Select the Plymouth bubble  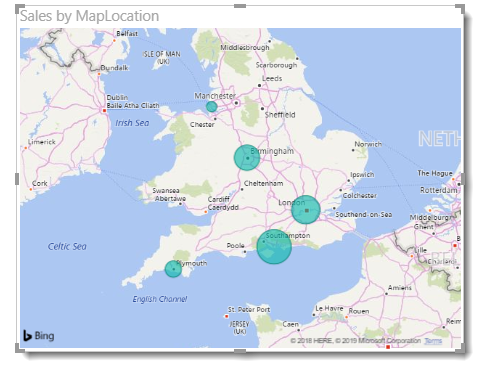point(173,269)
